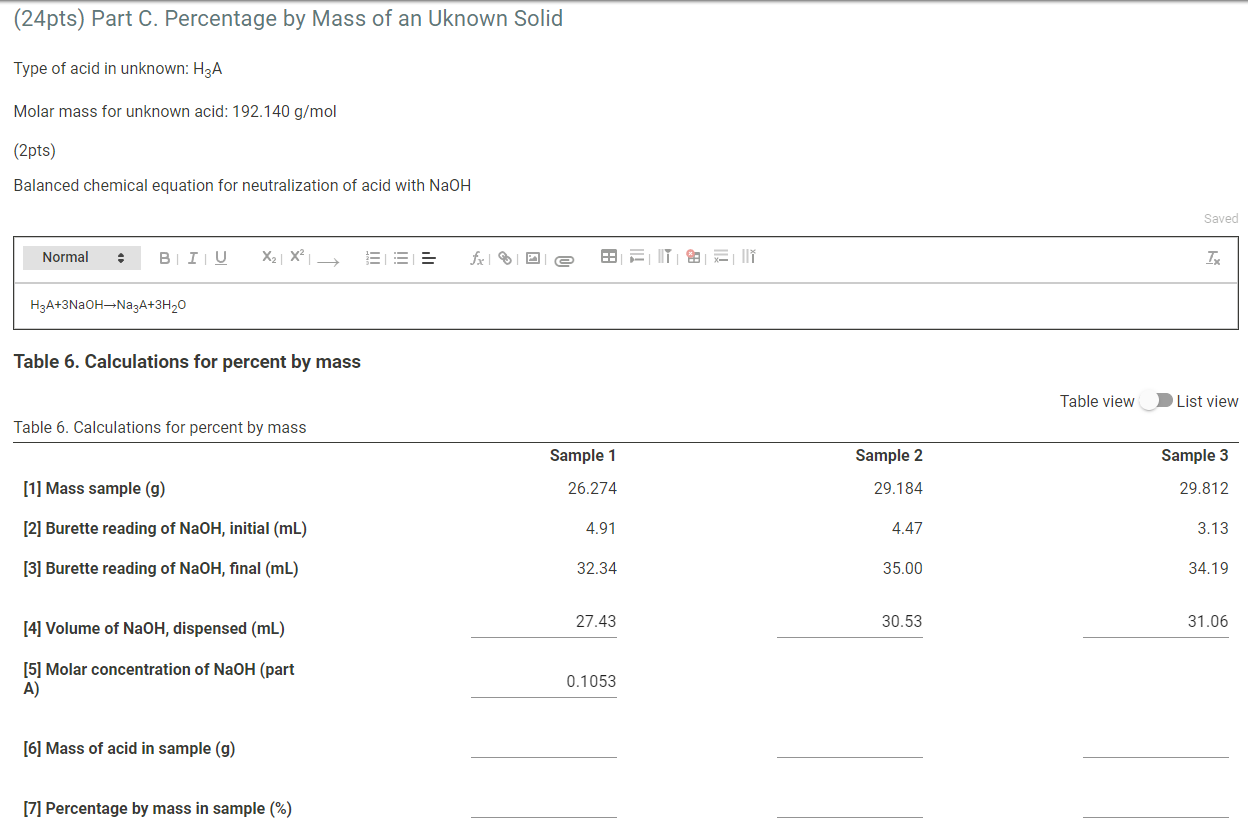Delete the table with red-marked icon
The image size is (1248, 833).
[x=693, y=257]
